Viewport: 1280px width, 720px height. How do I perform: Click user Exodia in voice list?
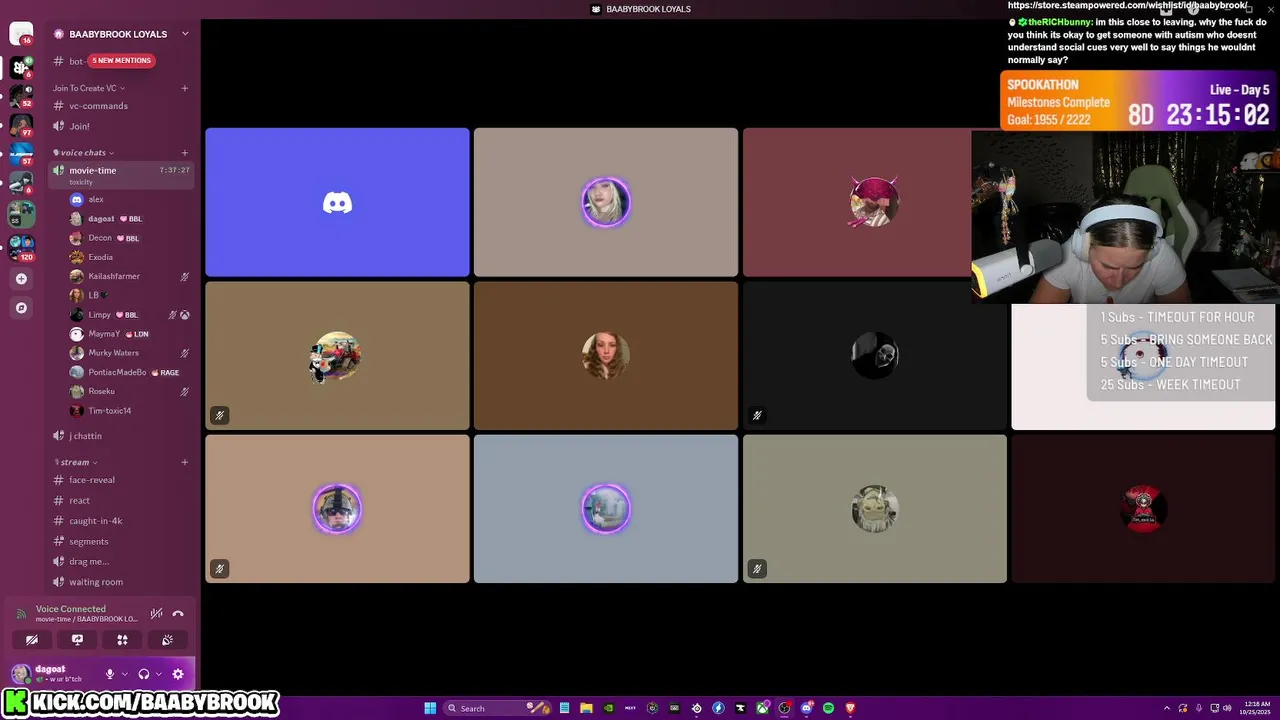click(130, 257)
